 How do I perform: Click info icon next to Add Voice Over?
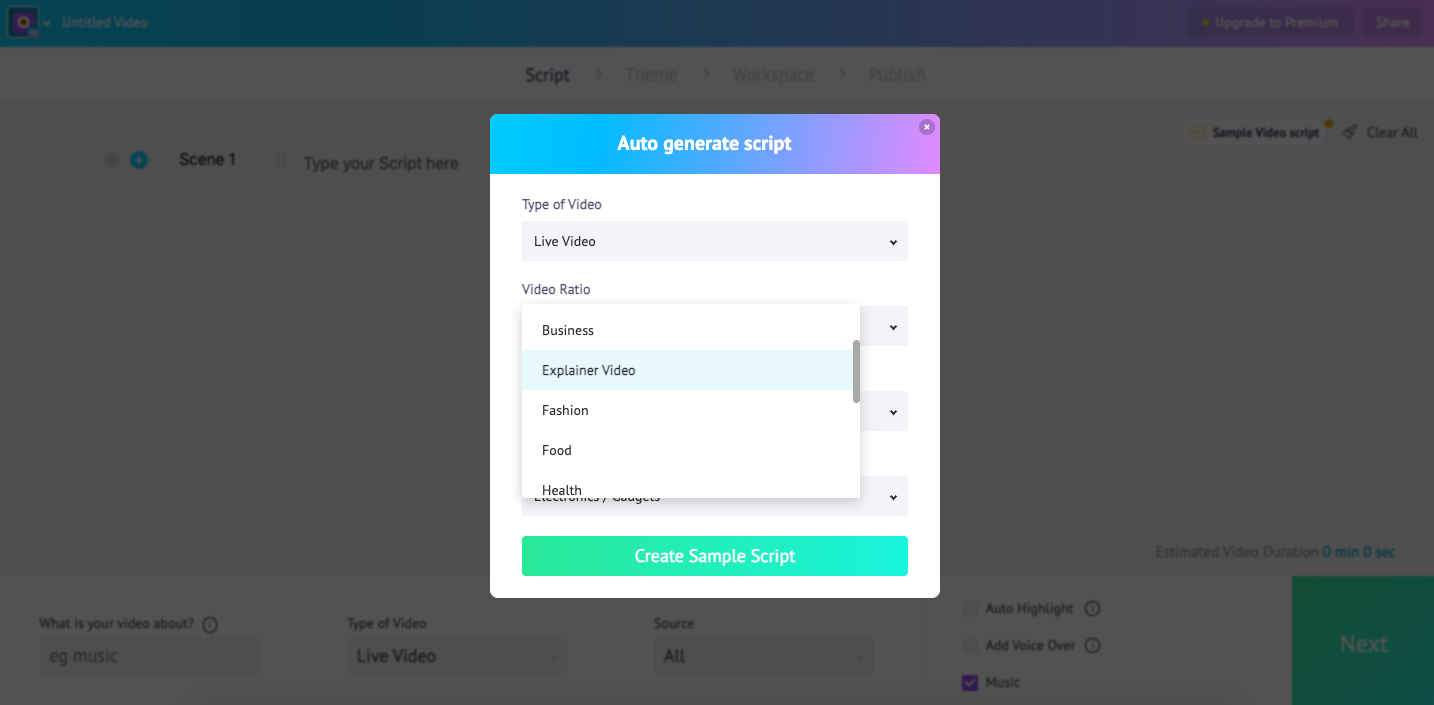point(1093,645)
